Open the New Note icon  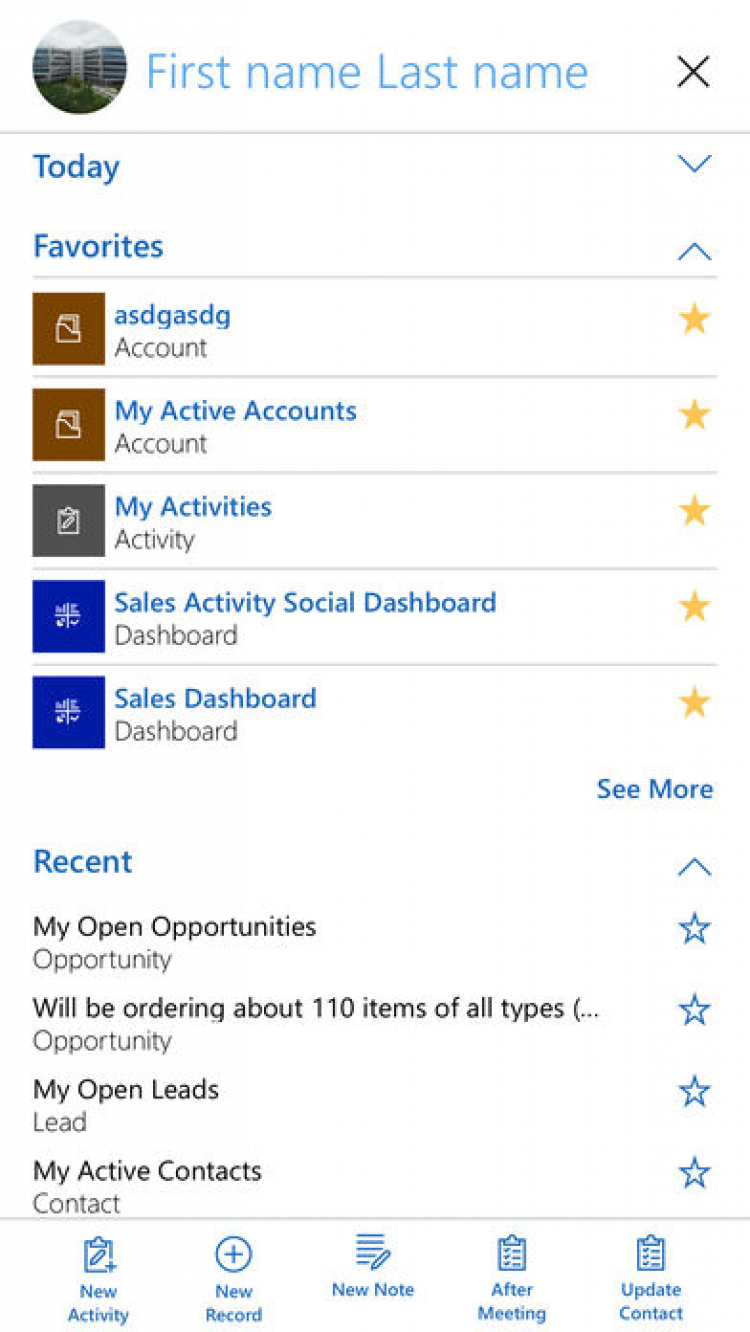tap(373, 1252)
